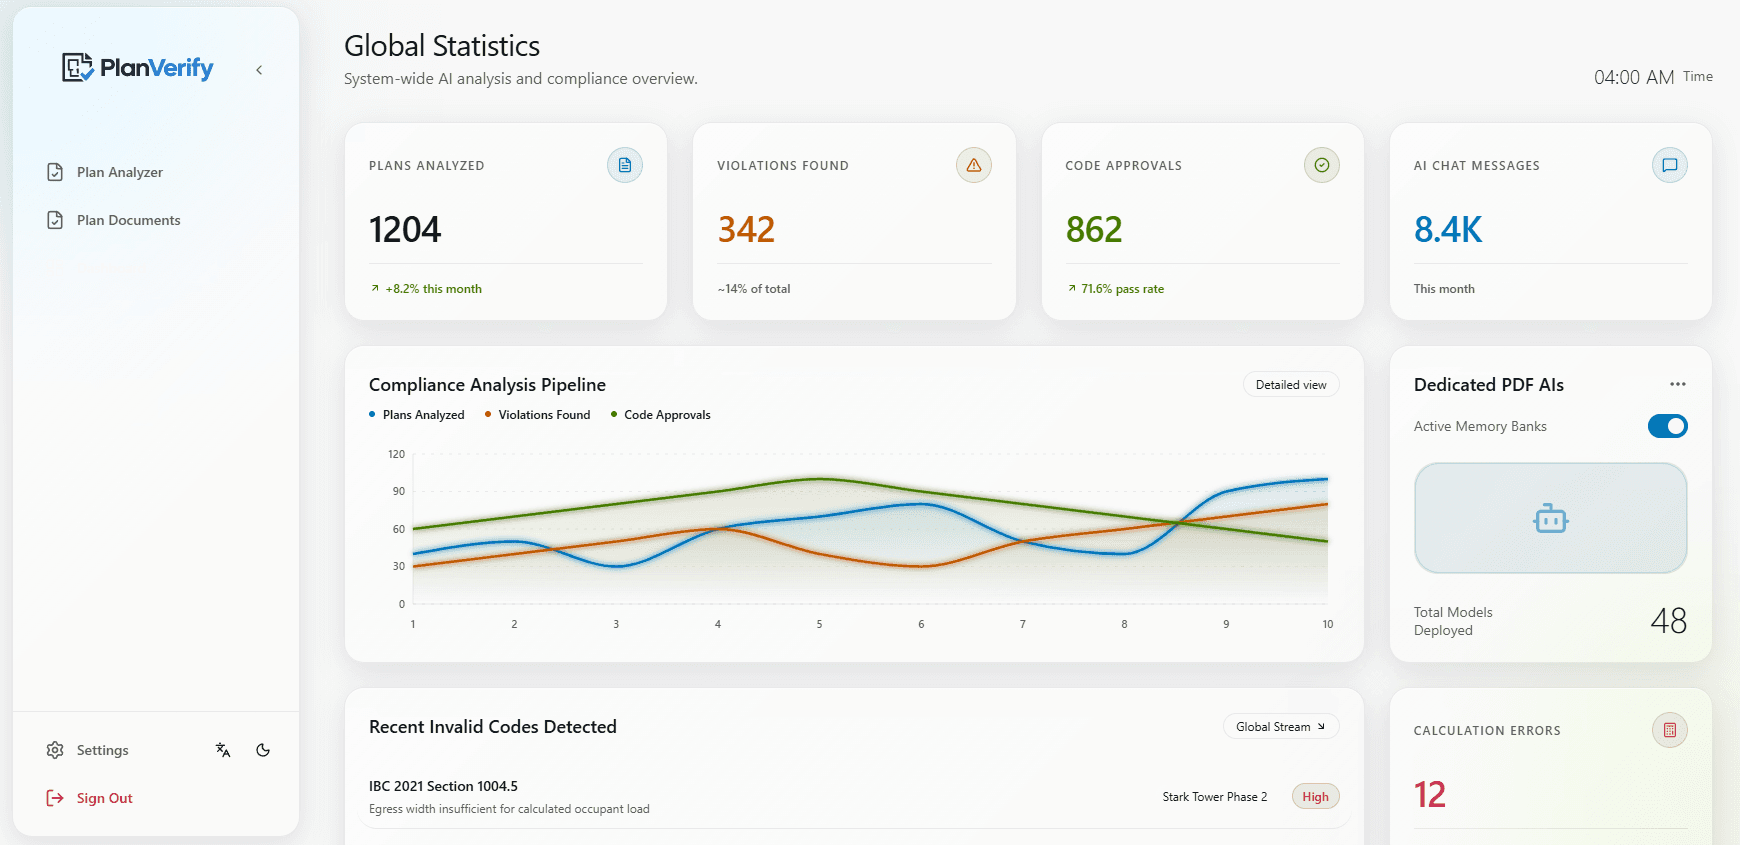Click the 342 violations found value

747,230
